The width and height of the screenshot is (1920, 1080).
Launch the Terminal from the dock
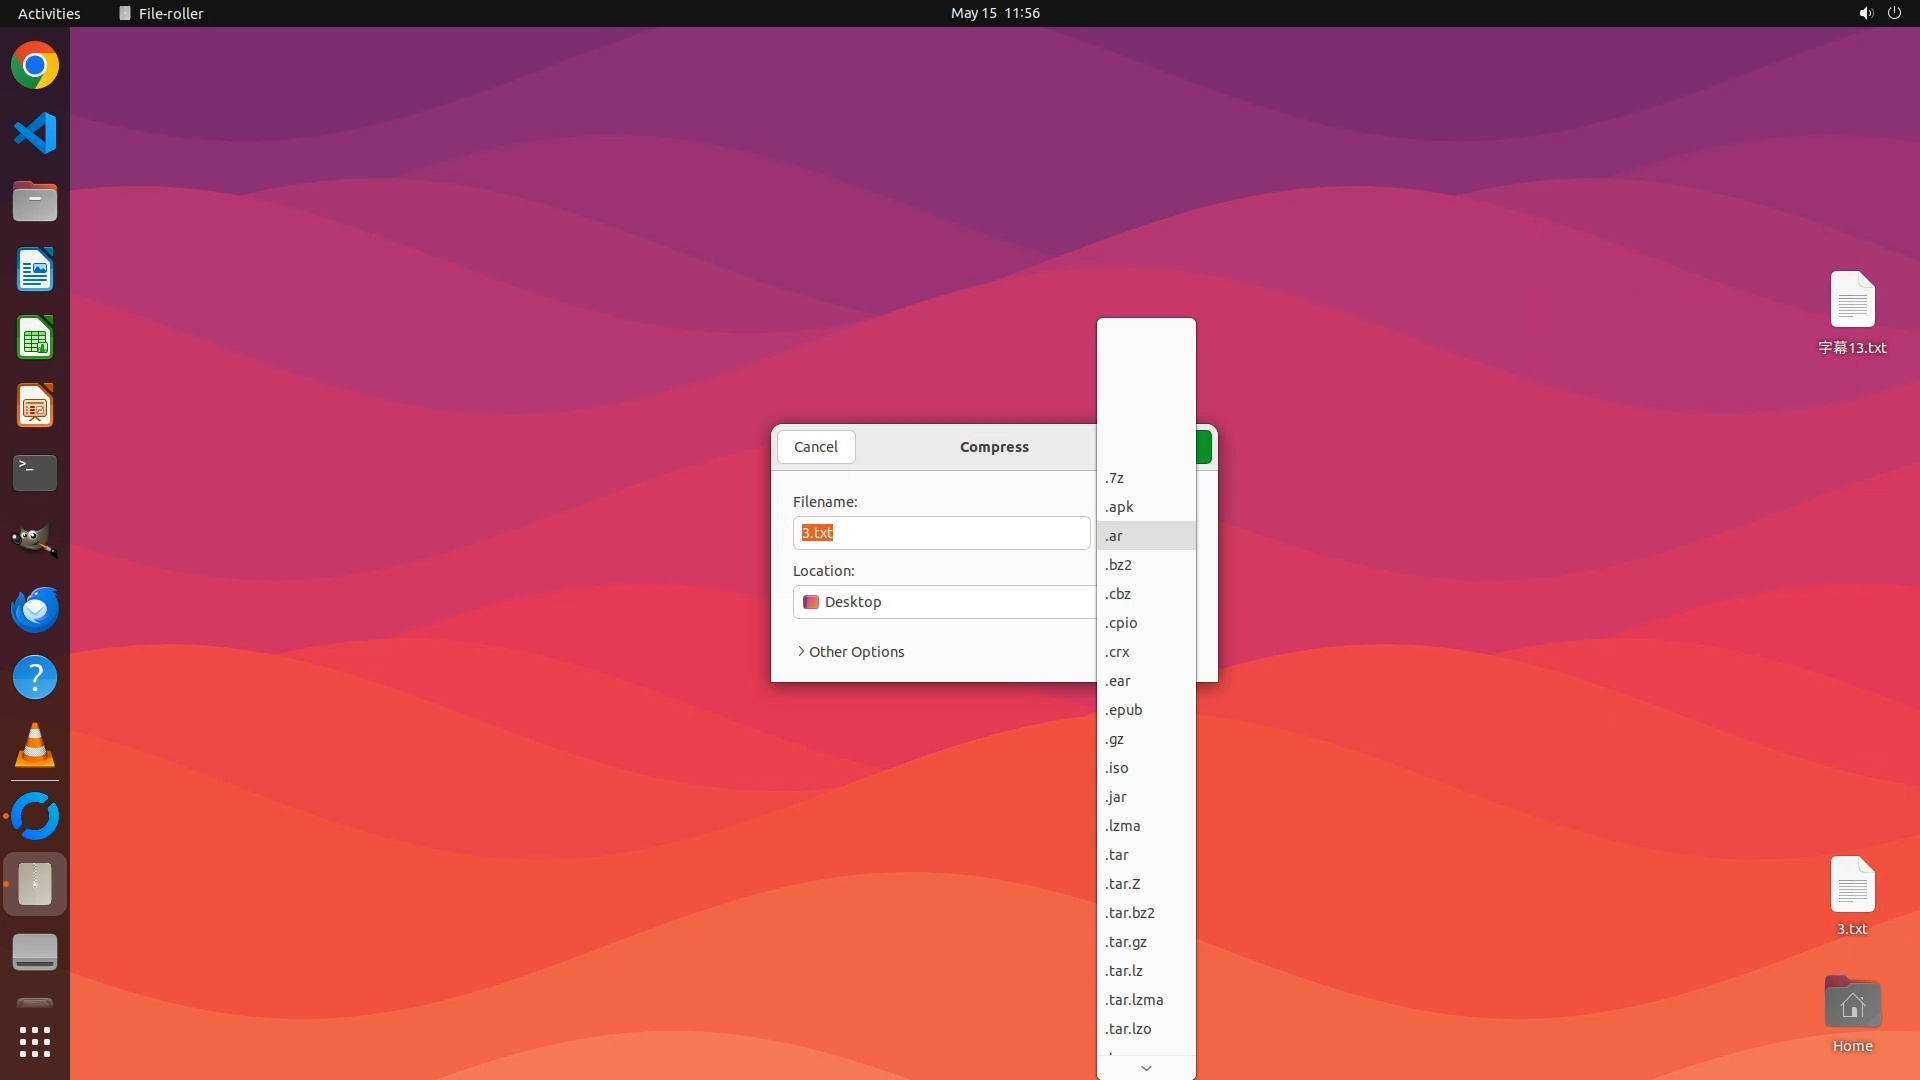(x=35, y=473)
